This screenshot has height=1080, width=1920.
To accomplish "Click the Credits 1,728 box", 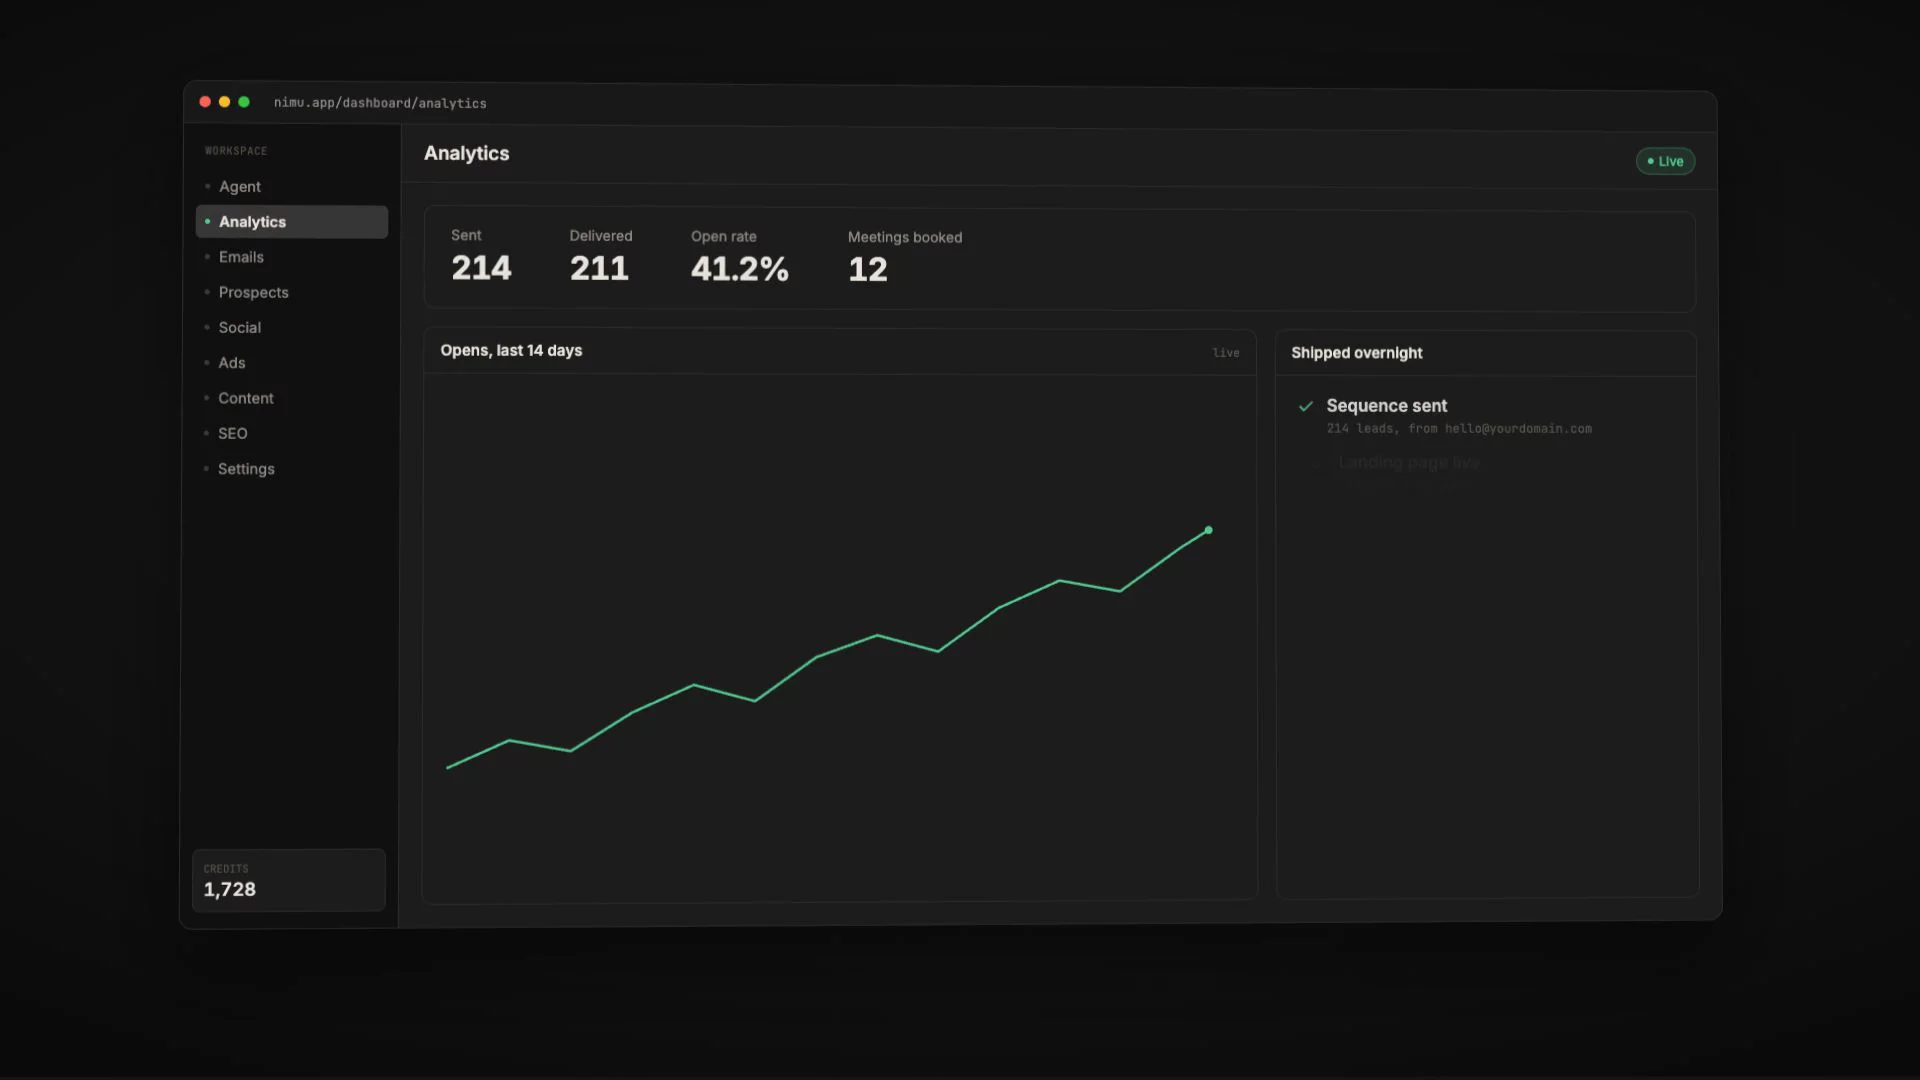I will (288, 880).
